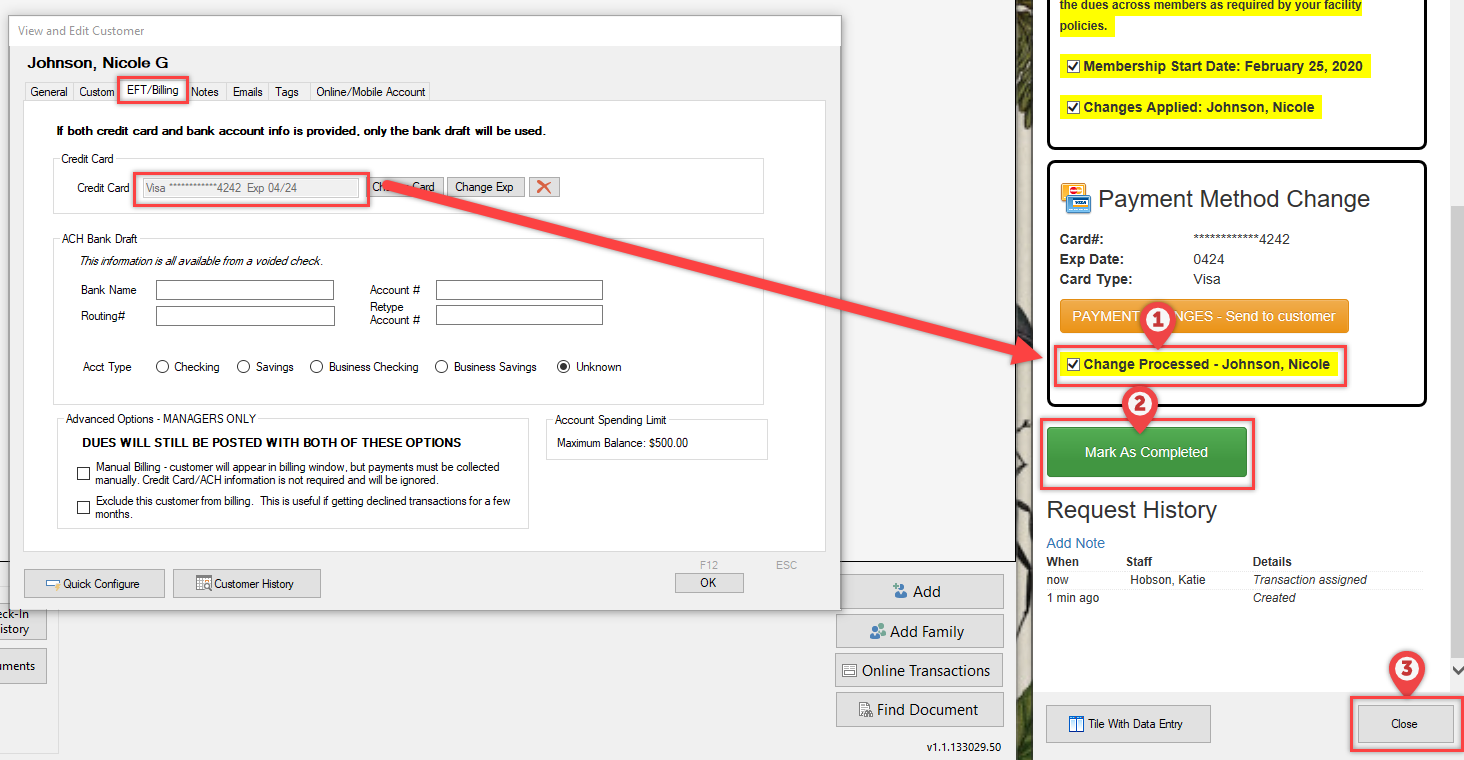Click the Created history entry
The image size is (1464, 760).
tap(1274, 598)
